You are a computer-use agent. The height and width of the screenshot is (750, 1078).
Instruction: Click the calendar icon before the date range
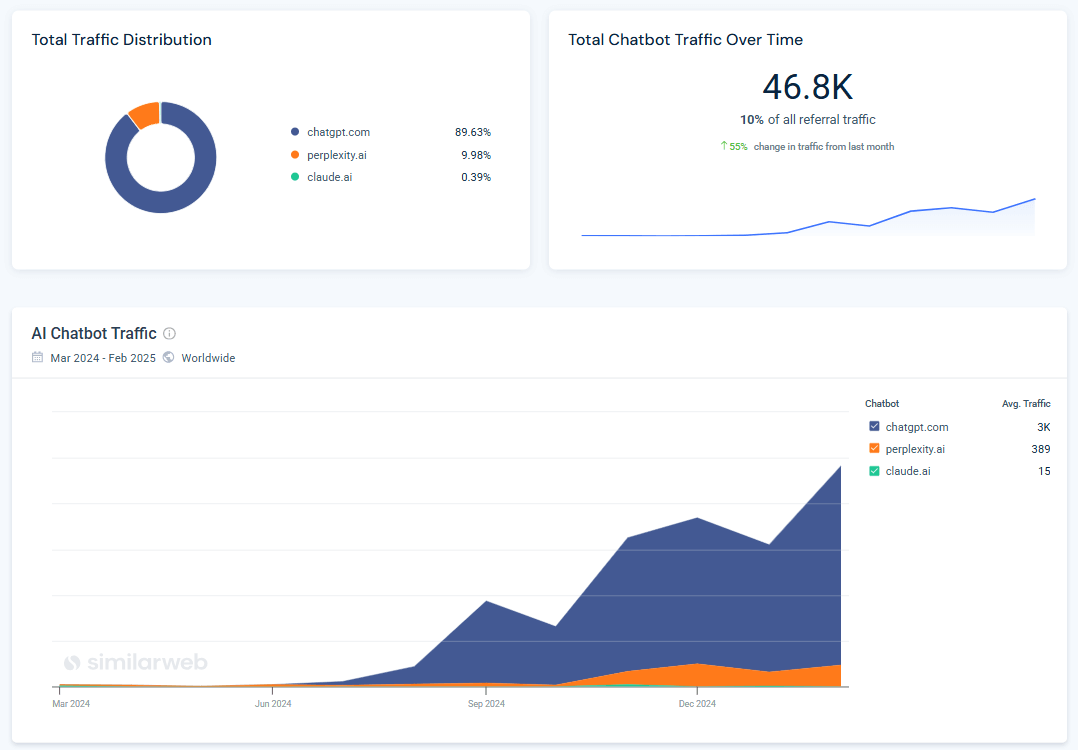click(35, 357)
